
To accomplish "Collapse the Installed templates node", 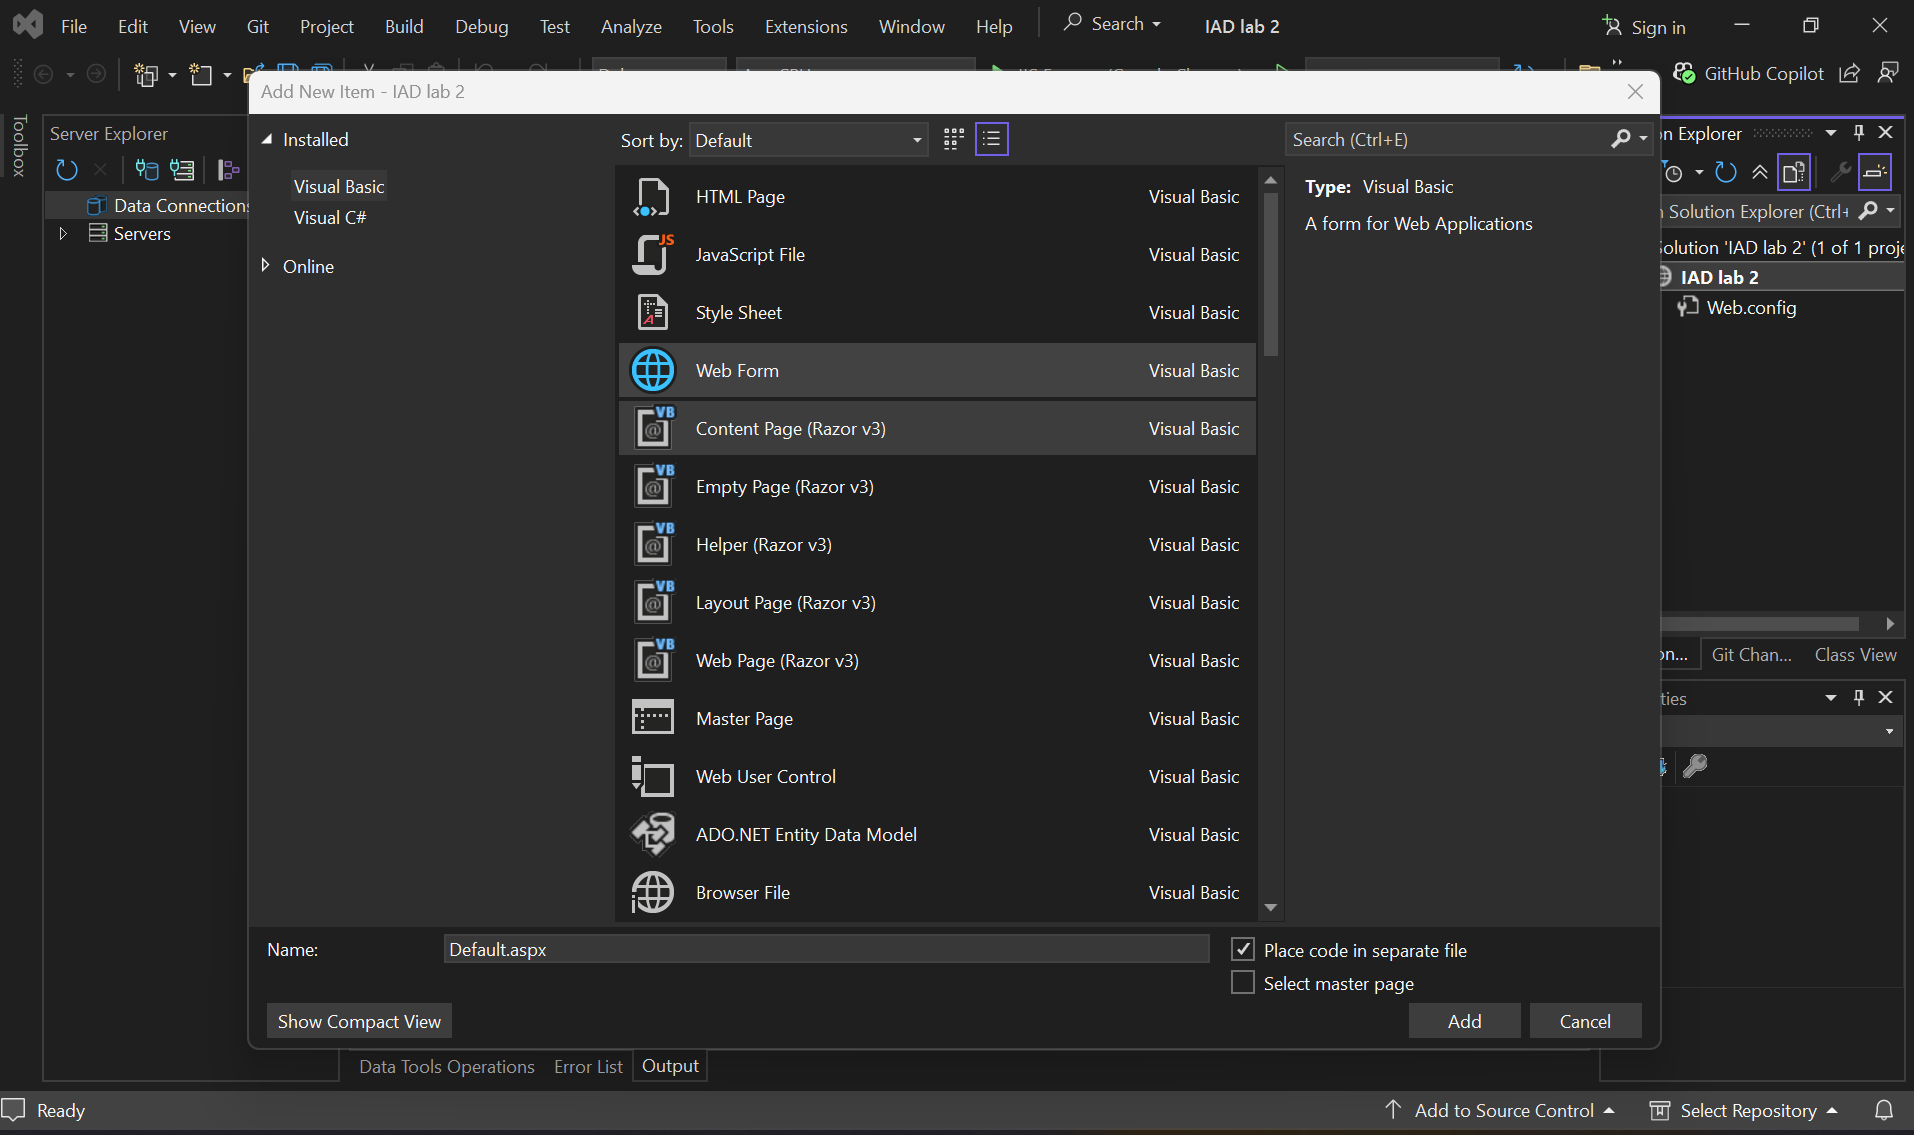I will click(x=267, y=140).
